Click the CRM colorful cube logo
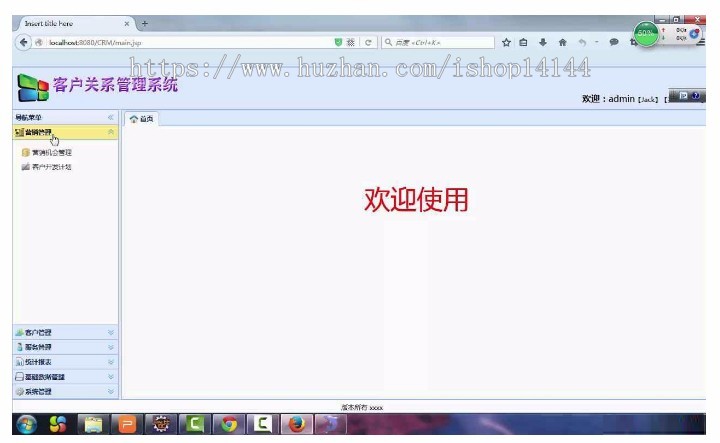The width and height of the screenshot is (720, 443). click(33, 87)
